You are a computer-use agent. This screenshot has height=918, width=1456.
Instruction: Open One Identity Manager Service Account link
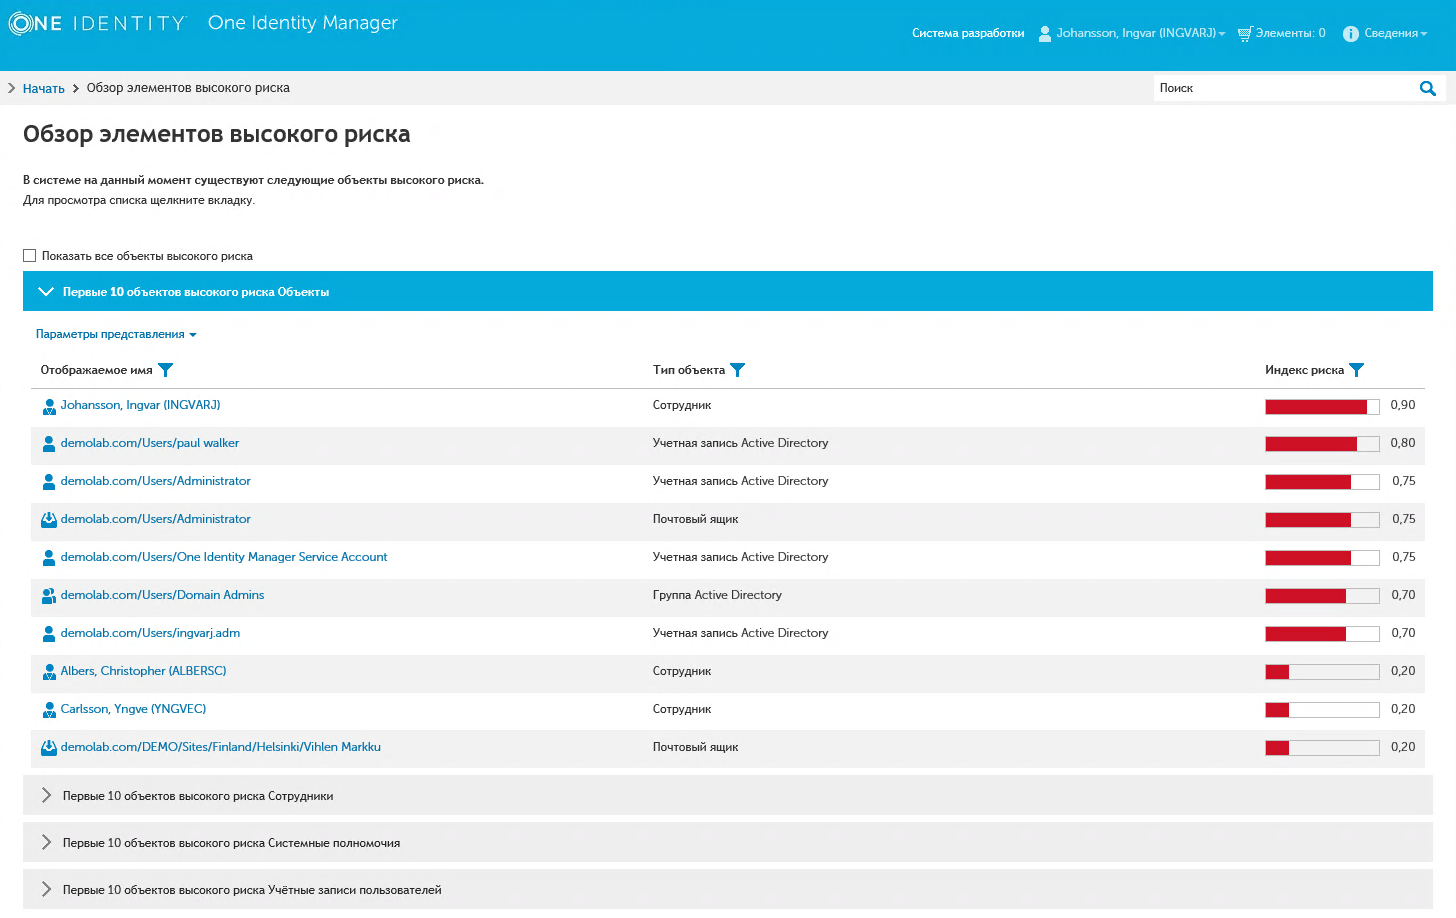pyautogui.click(x=224, y=557)
